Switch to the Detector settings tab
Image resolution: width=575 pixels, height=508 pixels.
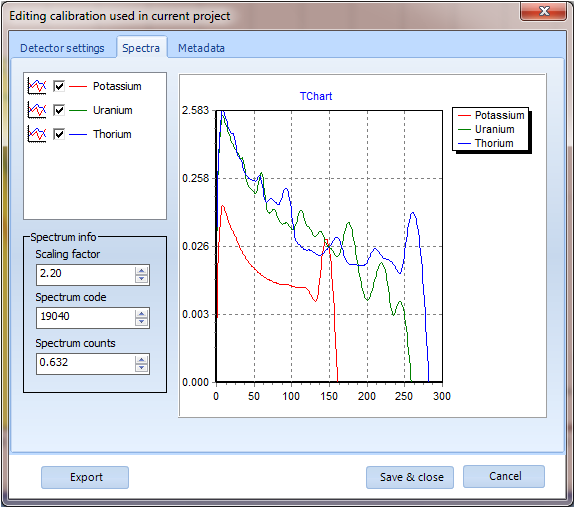click(62, 48)
